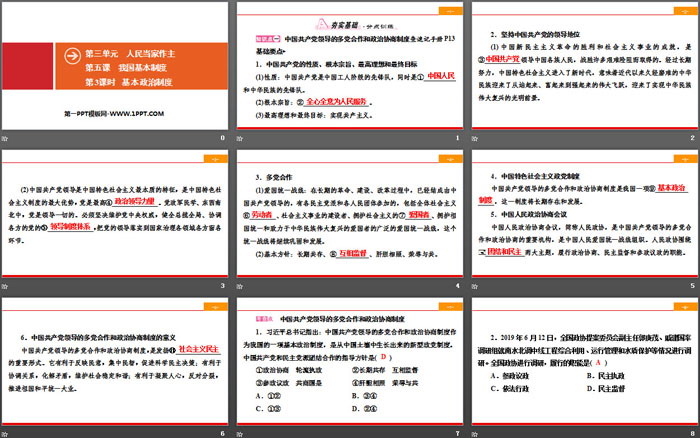This screenshot has height=438, width=700.
Task: Click the animation star icon under slide 5
Action: (475, 286)
